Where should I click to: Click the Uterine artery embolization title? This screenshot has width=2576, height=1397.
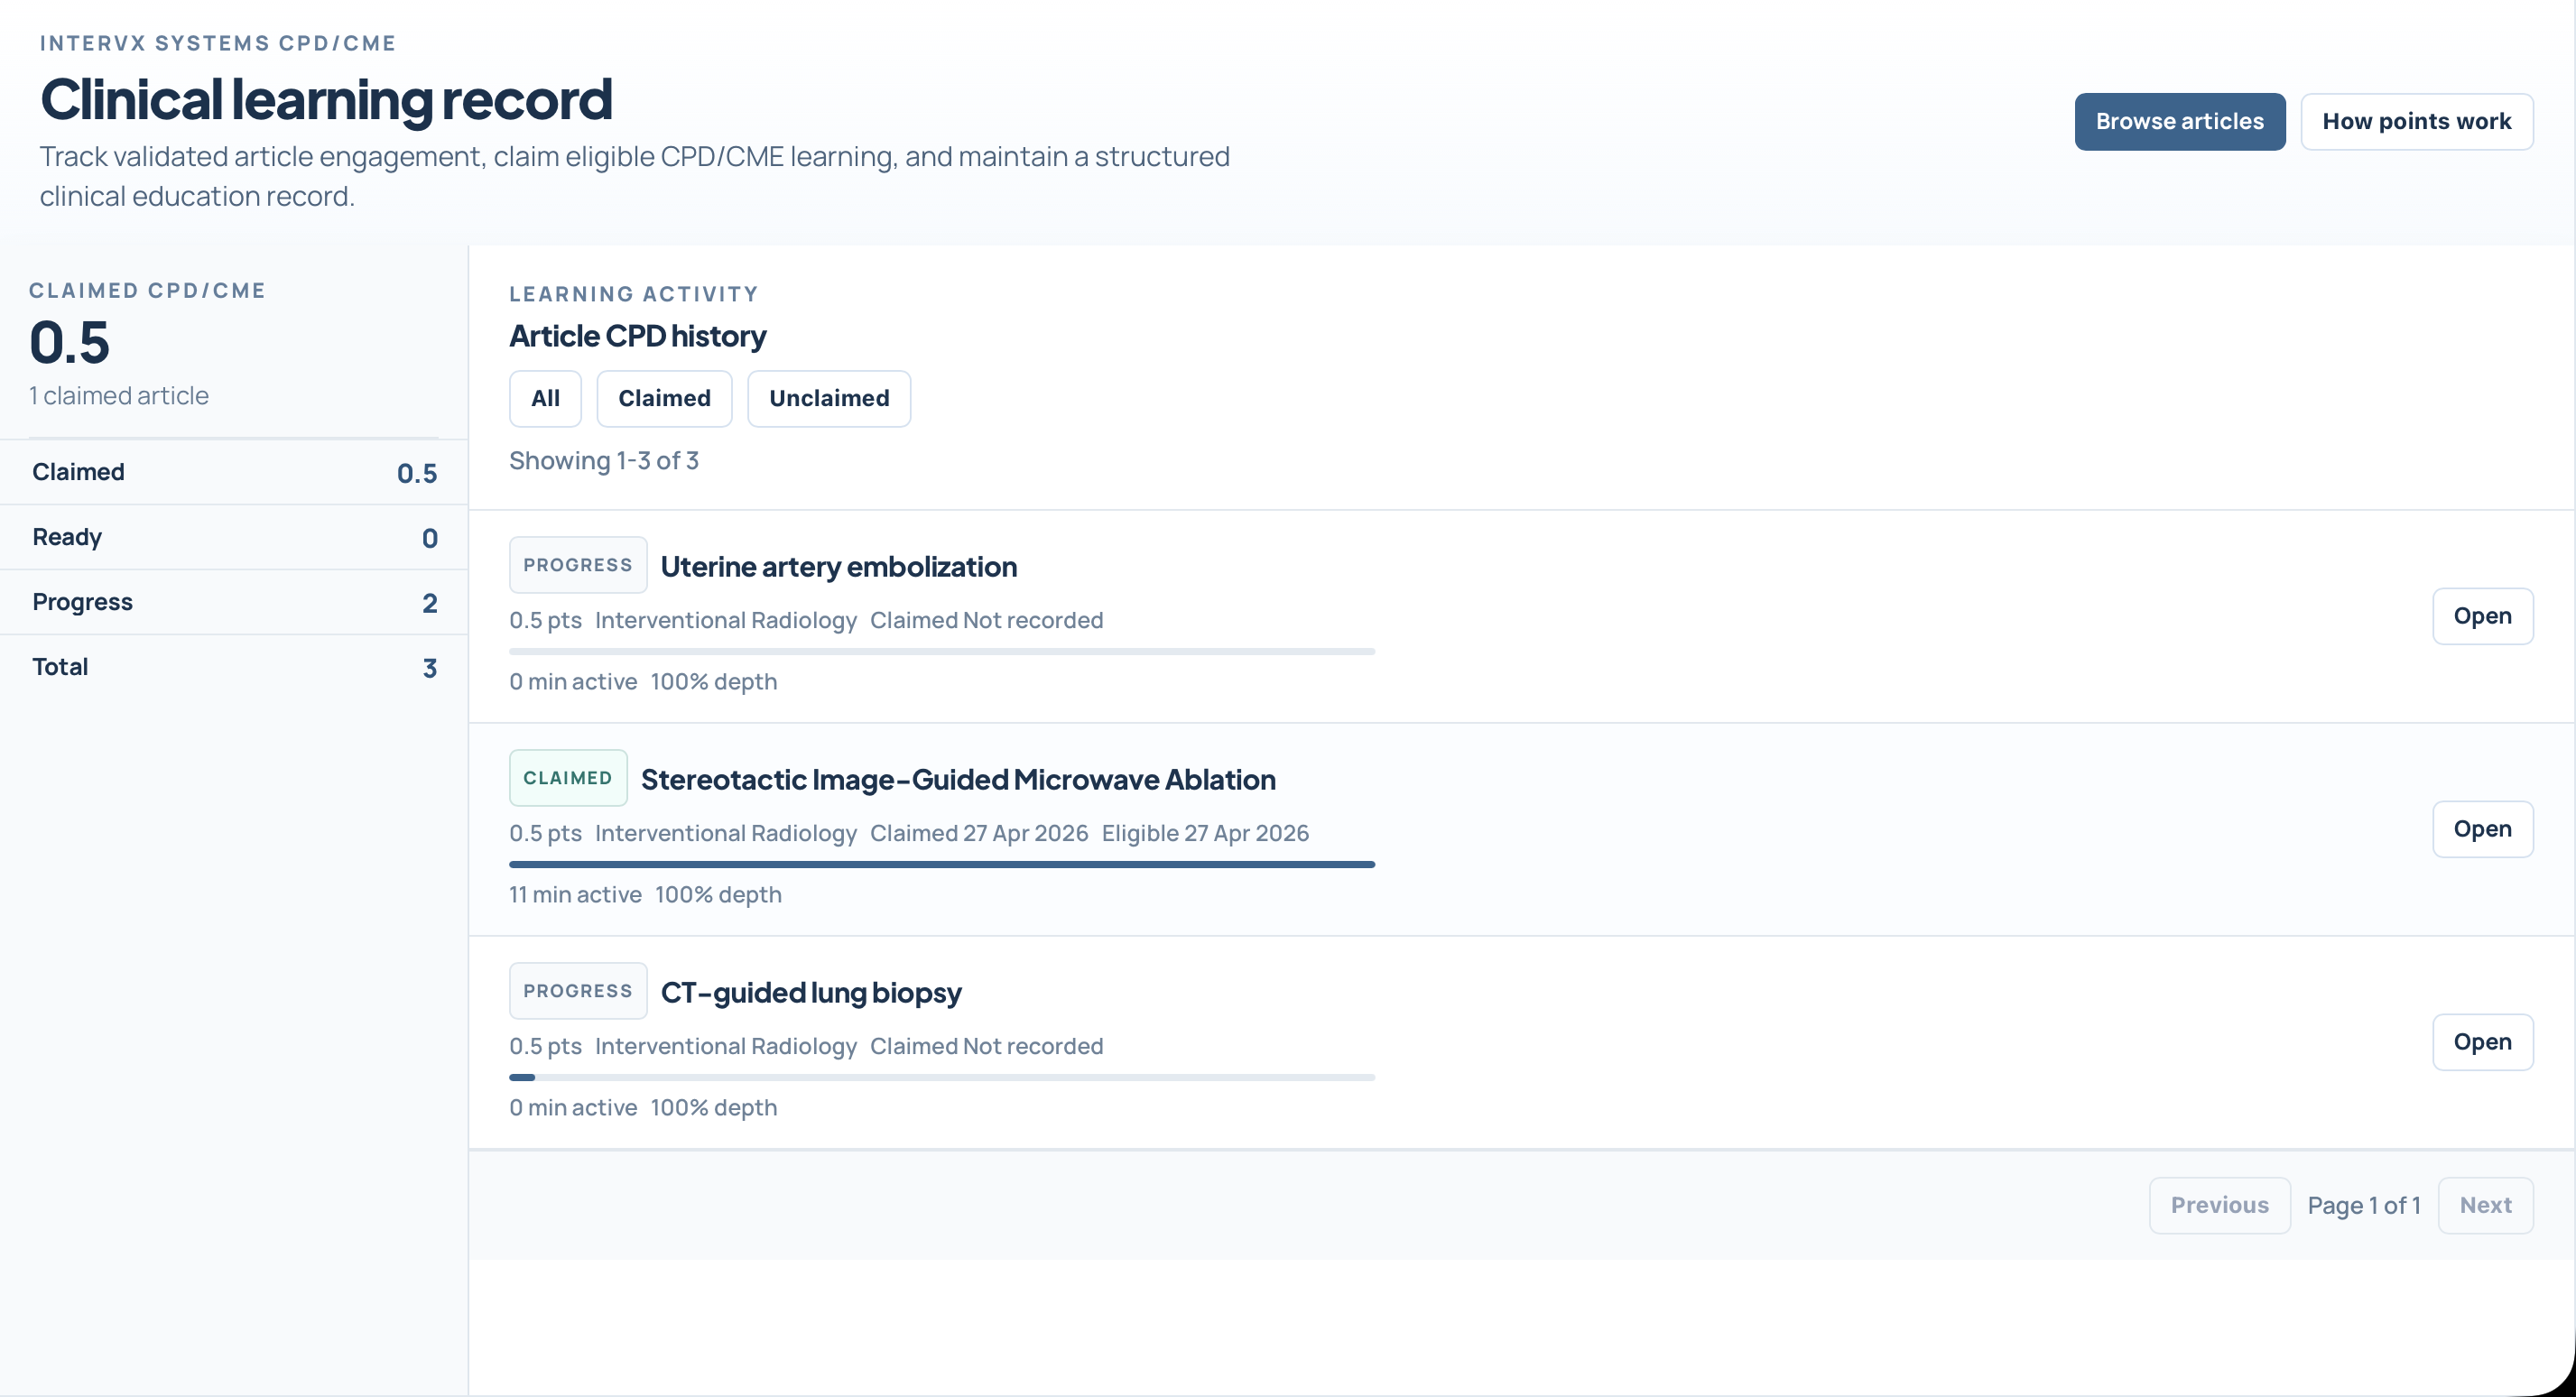click(x=838, y=567)
